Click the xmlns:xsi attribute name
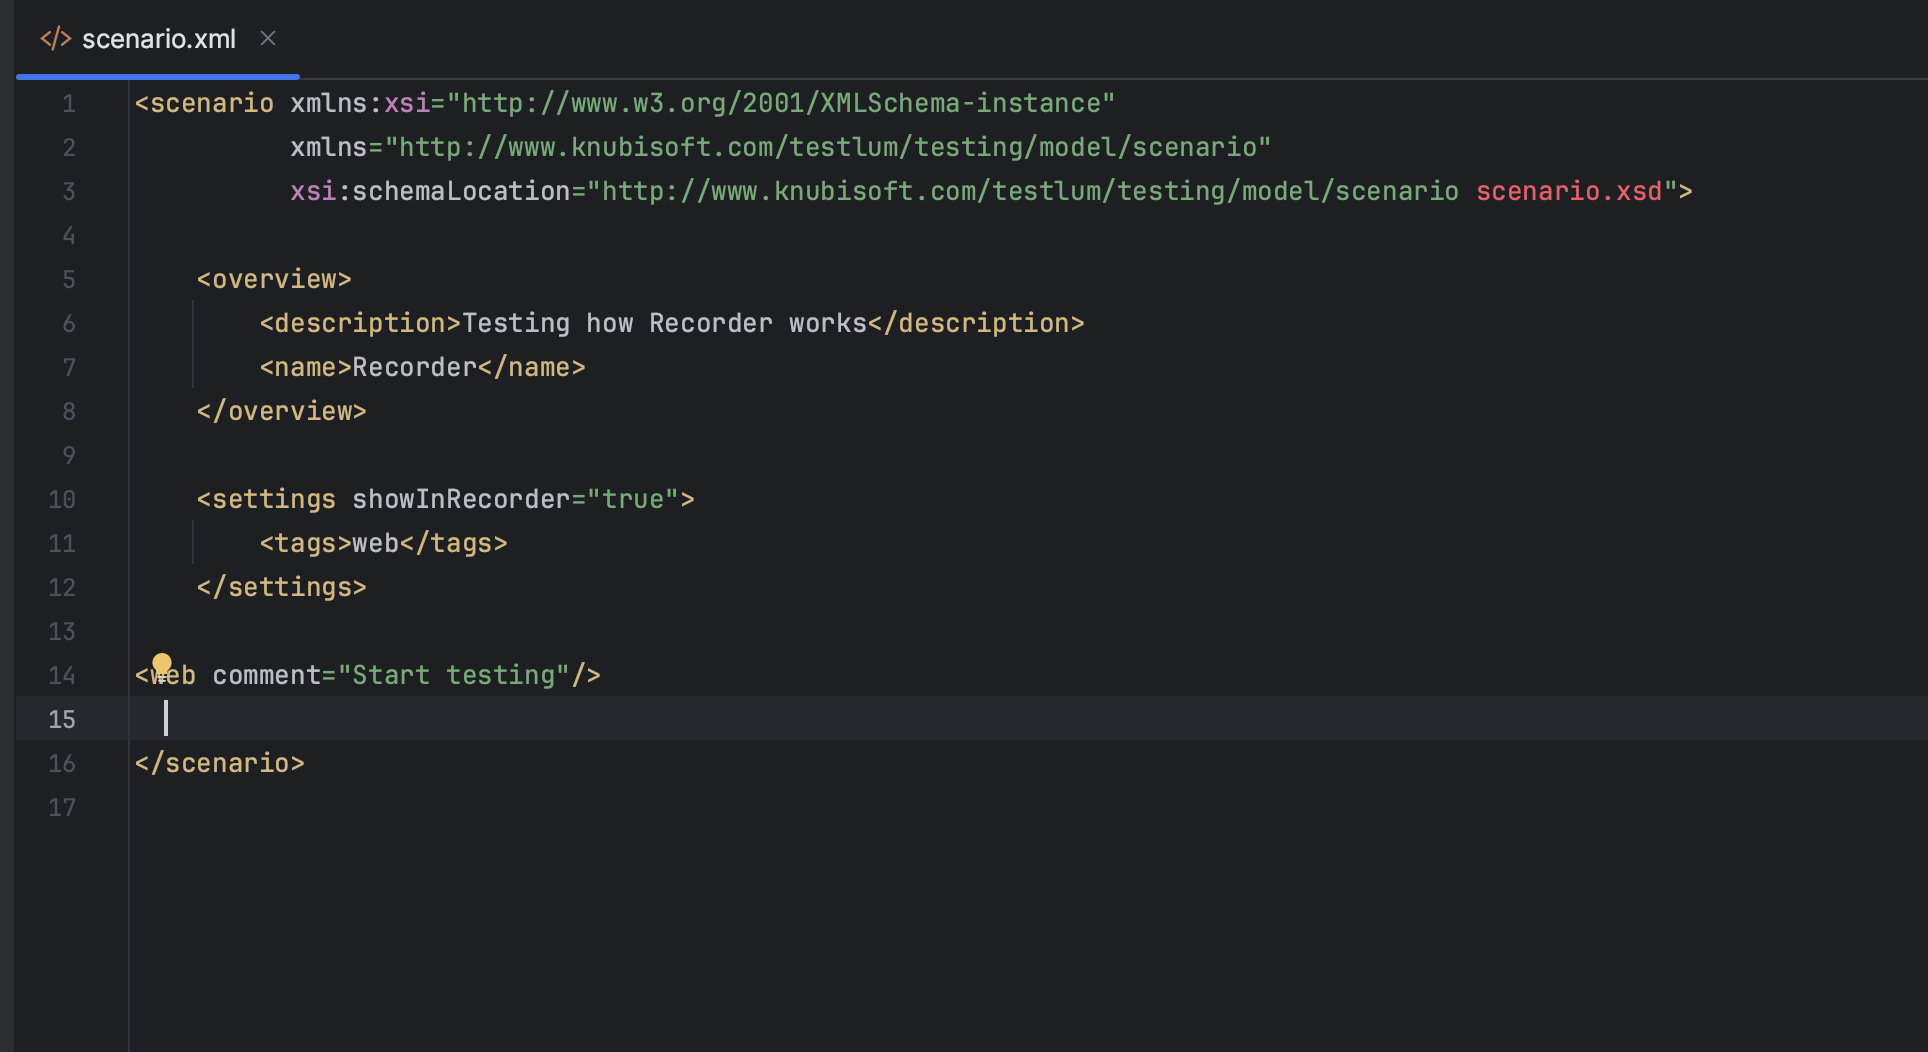The image size is (1928, 1052). [x=359, y=103]
